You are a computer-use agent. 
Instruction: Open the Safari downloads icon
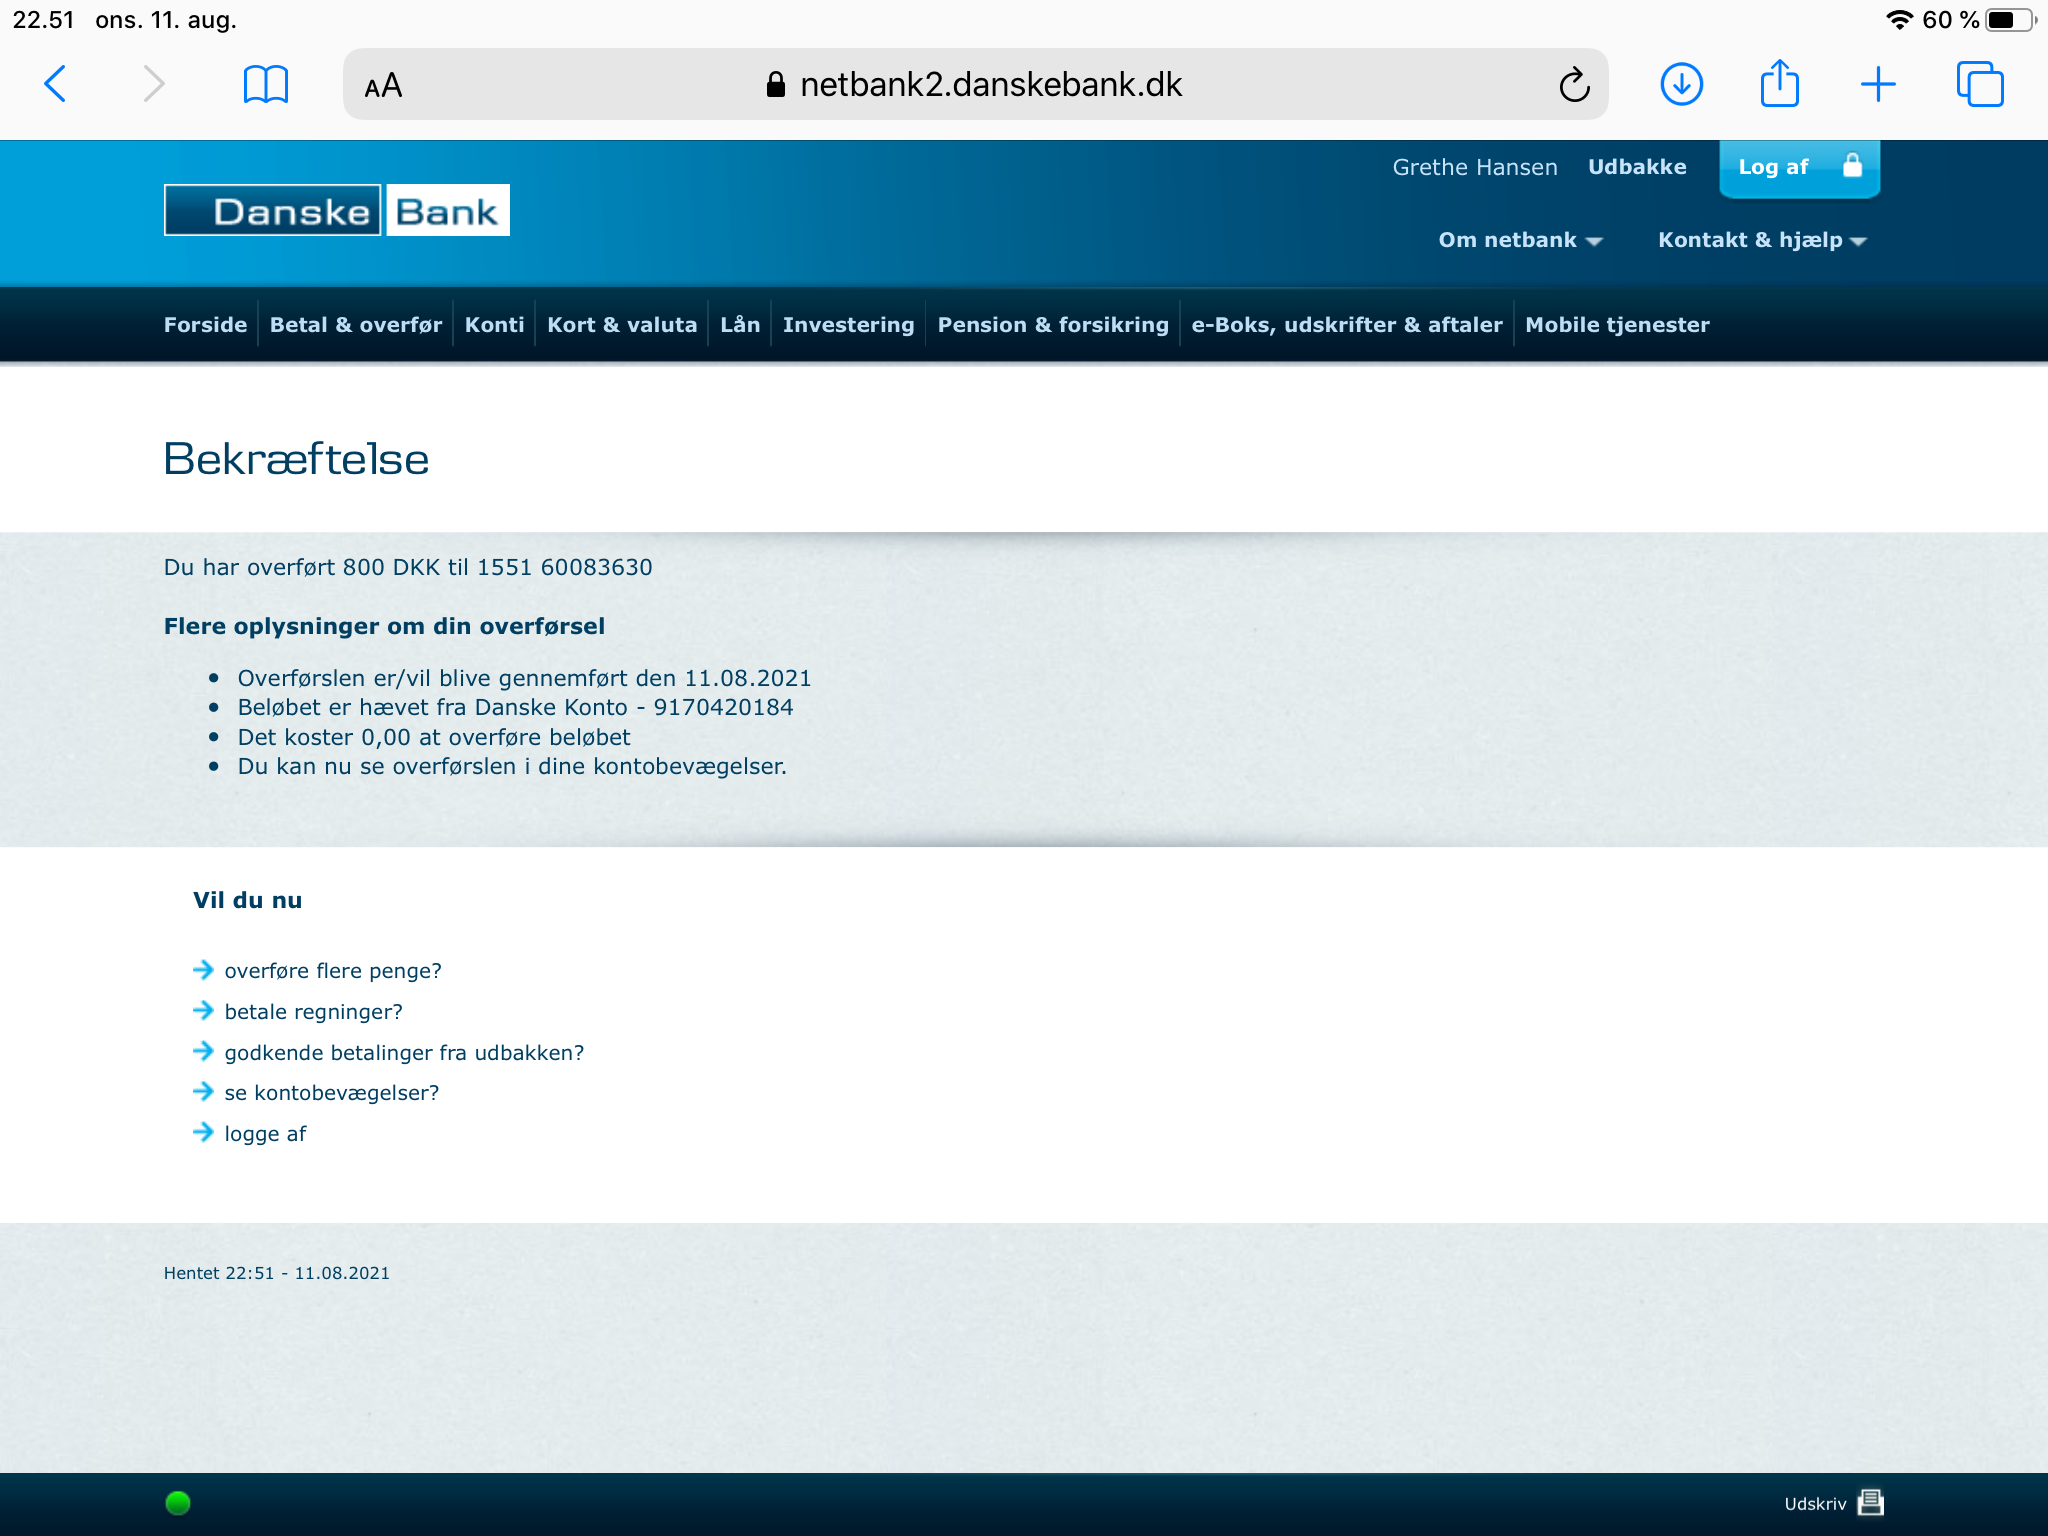(1682, 84)
